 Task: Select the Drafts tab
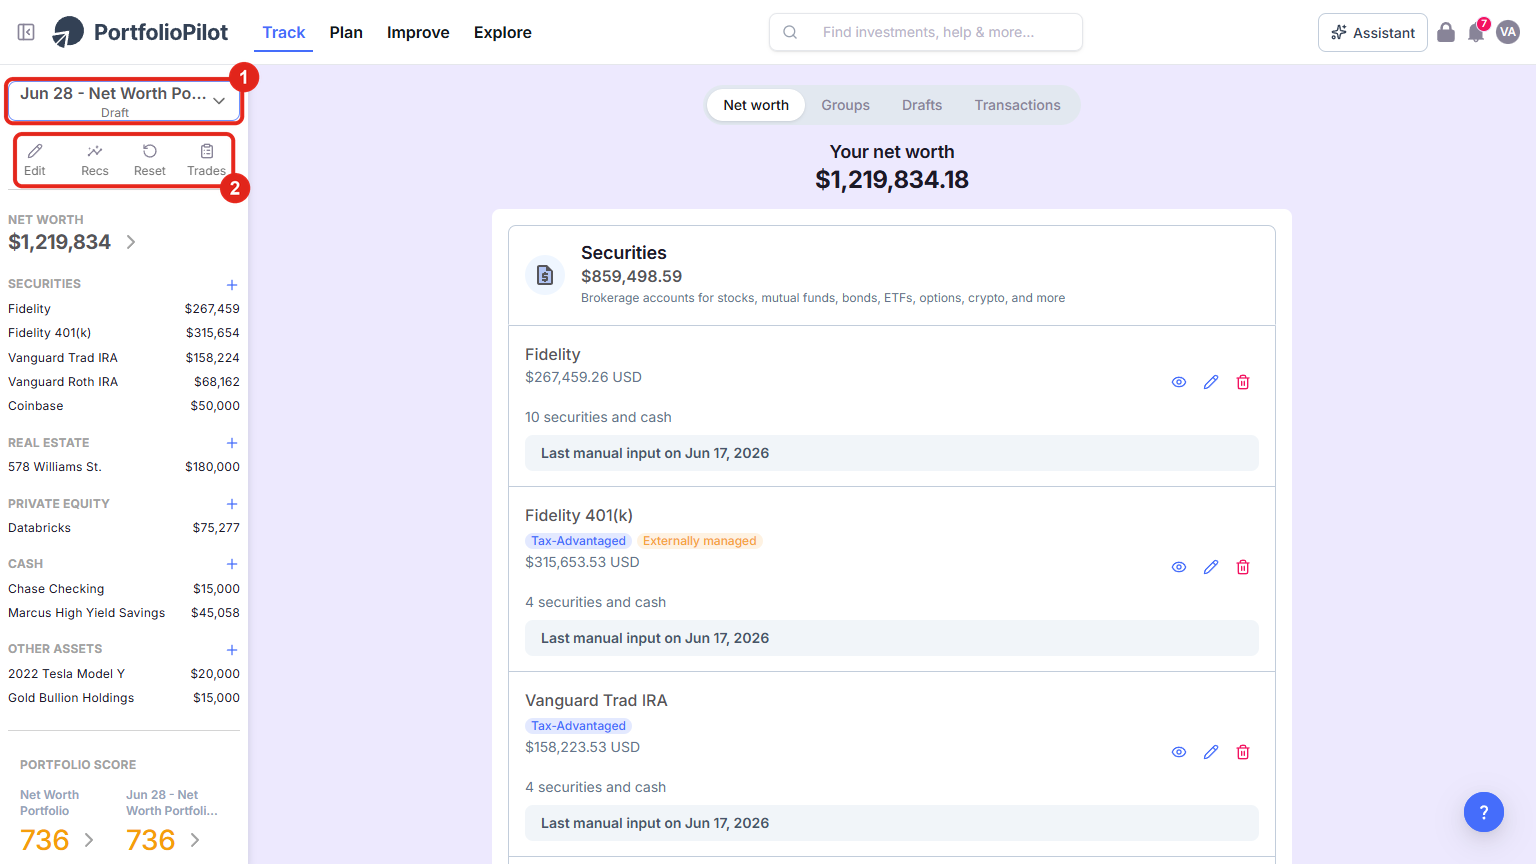tap(922, 105)
